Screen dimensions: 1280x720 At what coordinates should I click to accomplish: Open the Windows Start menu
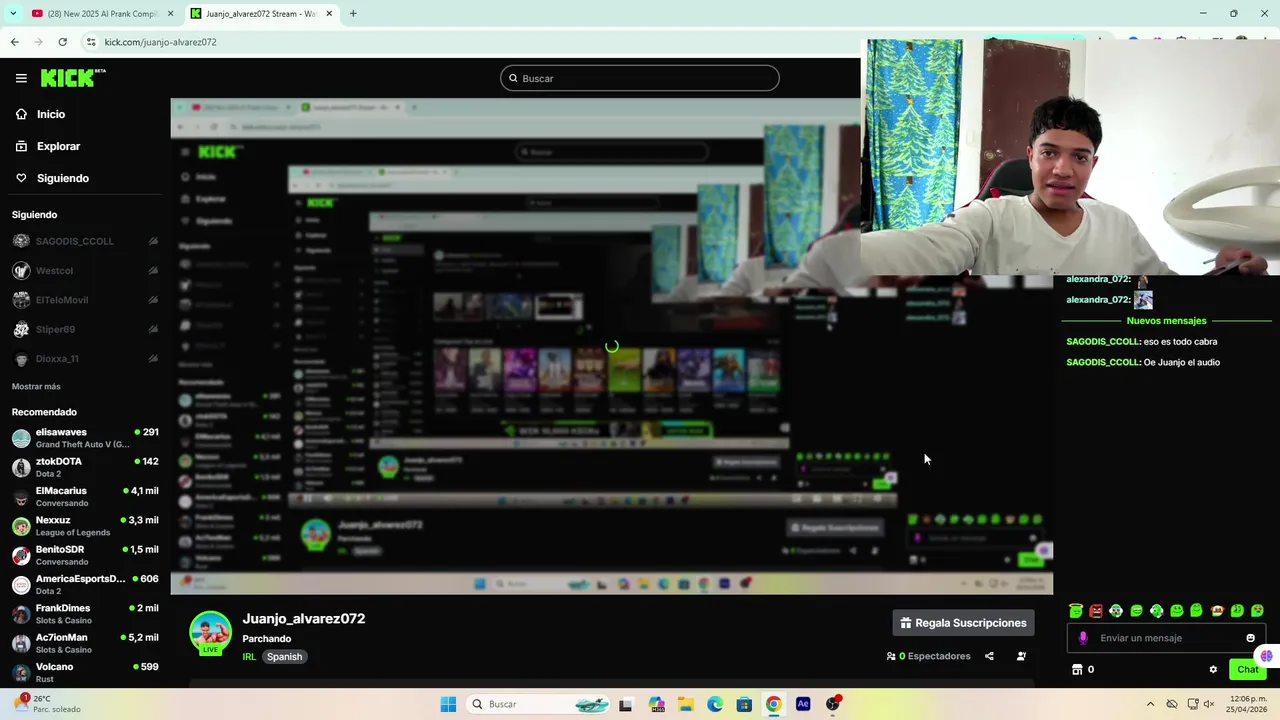click(x=448, y=704)
